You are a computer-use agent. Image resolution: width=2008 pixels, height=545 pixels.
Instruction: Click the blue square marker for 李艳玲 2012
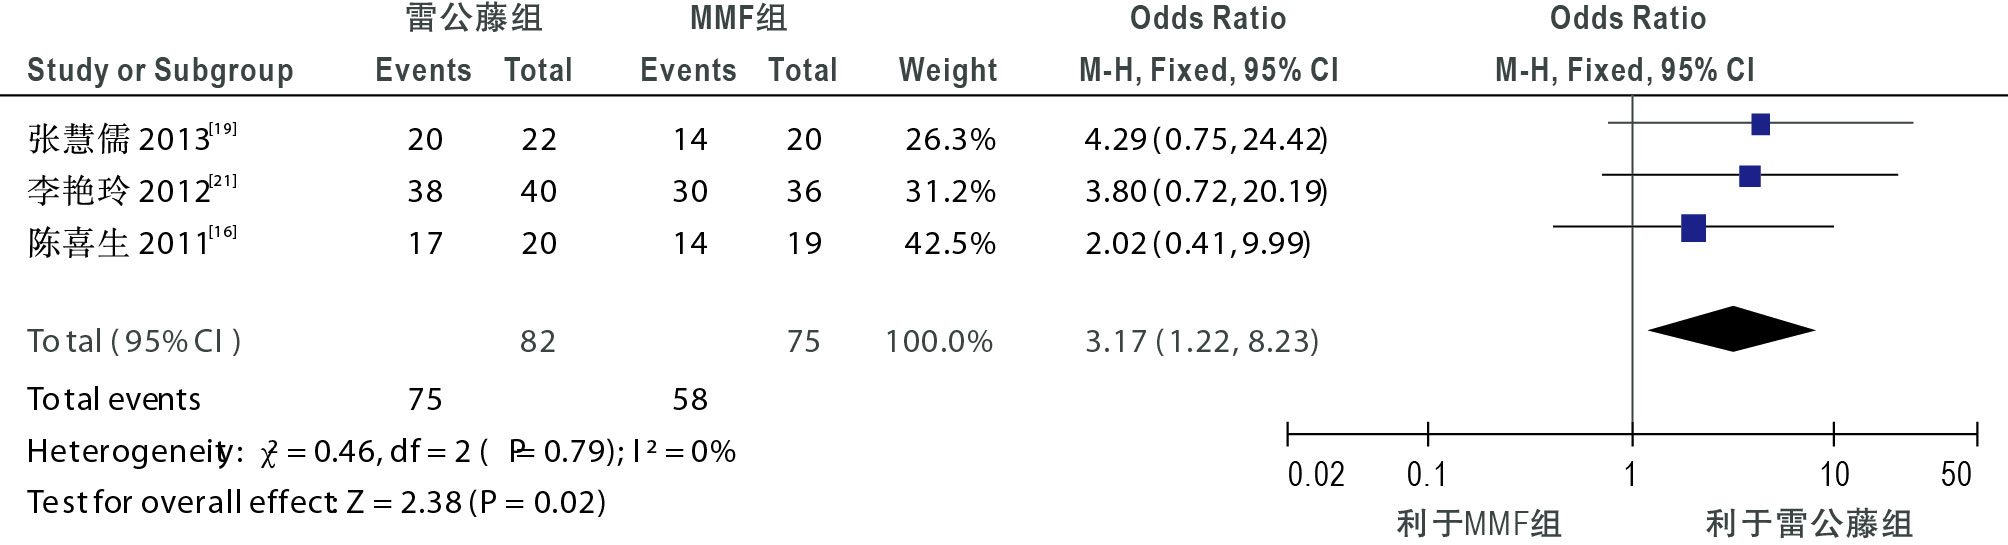click(1749, 176)
